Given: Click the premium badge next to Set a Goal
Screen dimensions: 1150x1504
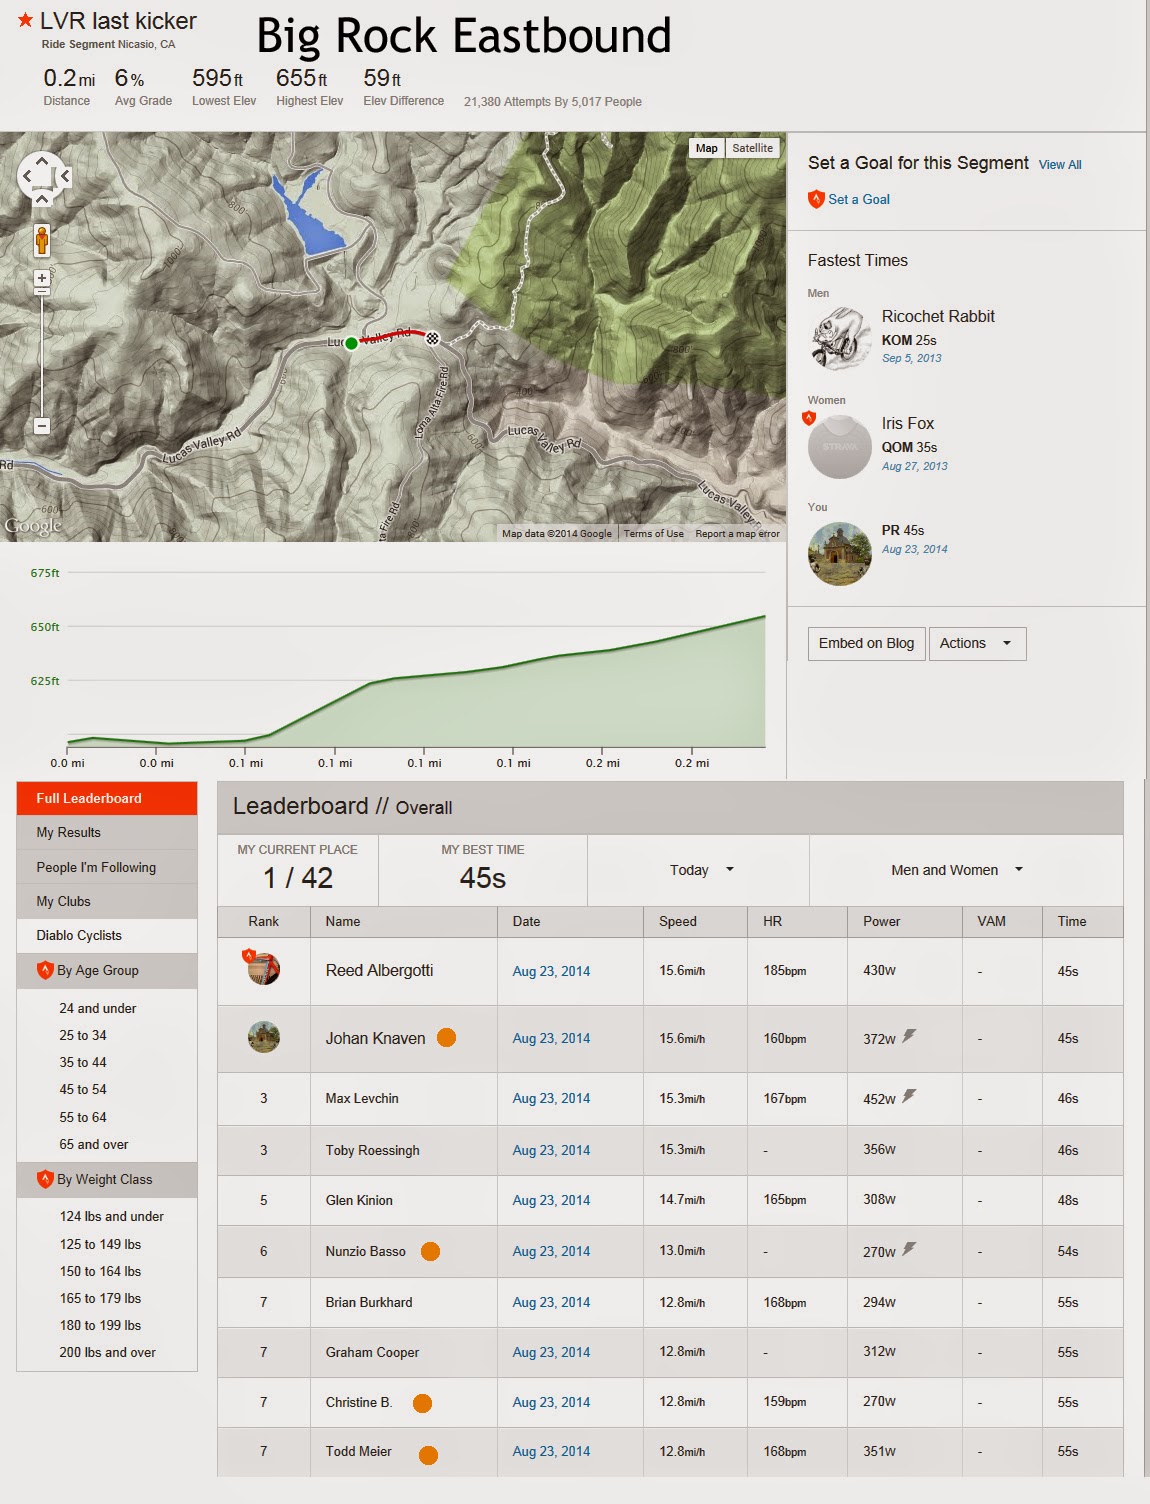Looking at the screenshot, I should (x=816, y=199).
